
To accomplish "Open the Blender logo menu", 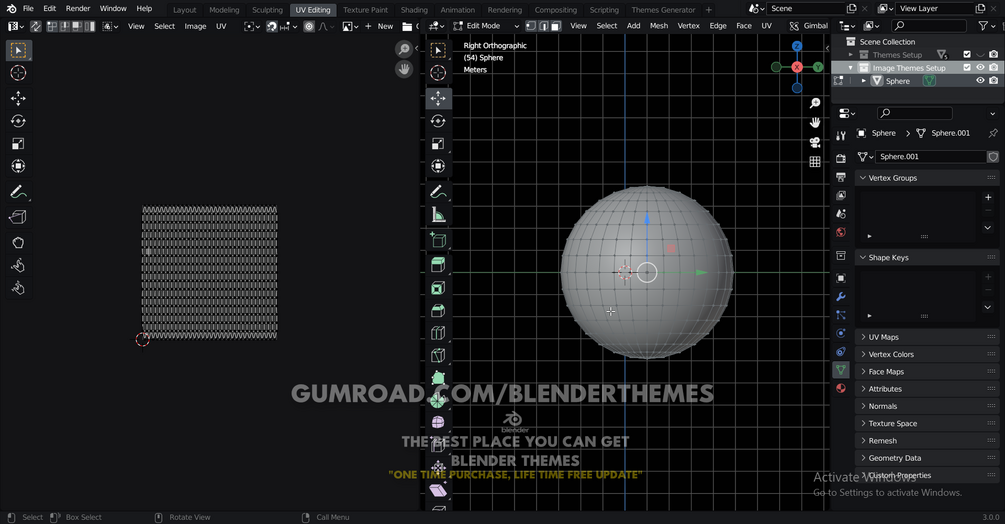I will coord(11,8).
